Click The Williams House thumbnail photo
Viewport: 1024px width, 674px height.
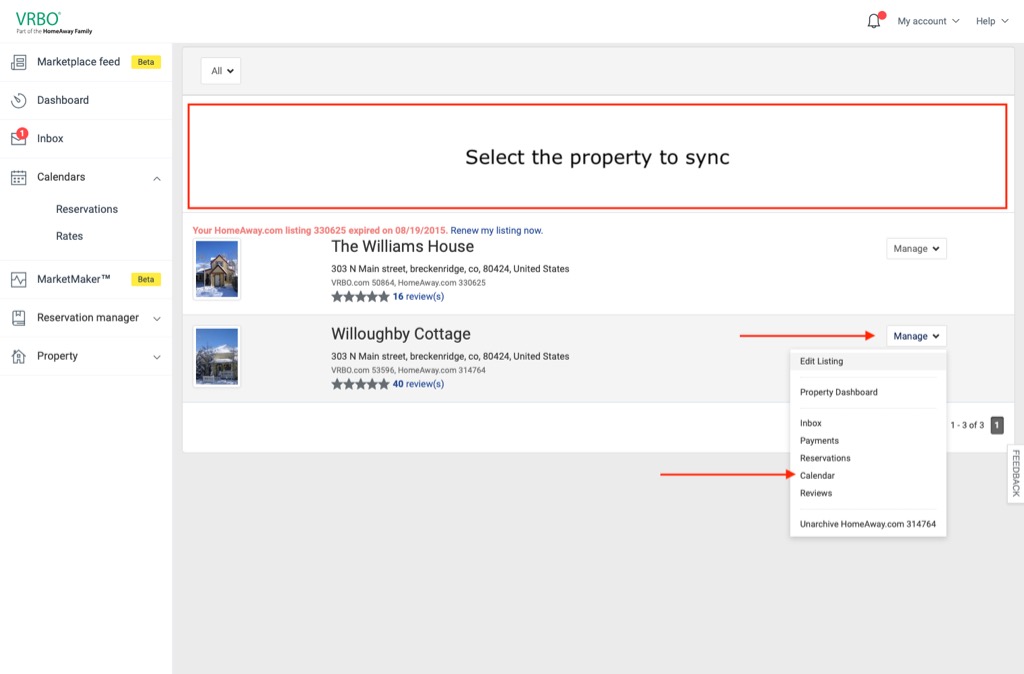[x=217, y=269]
